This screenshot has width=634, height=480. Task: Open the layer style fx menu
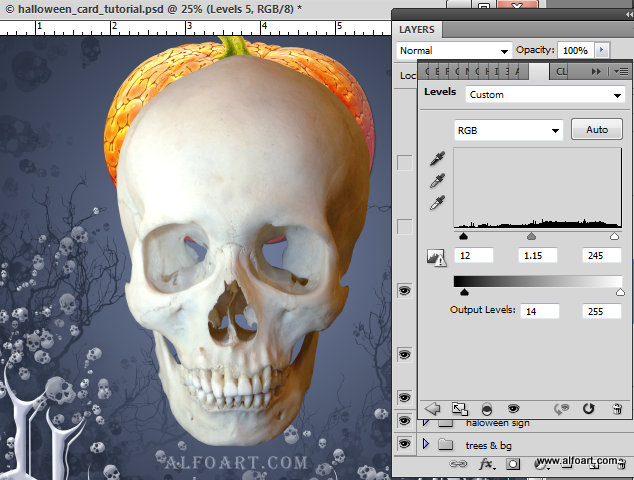point(487,464)
